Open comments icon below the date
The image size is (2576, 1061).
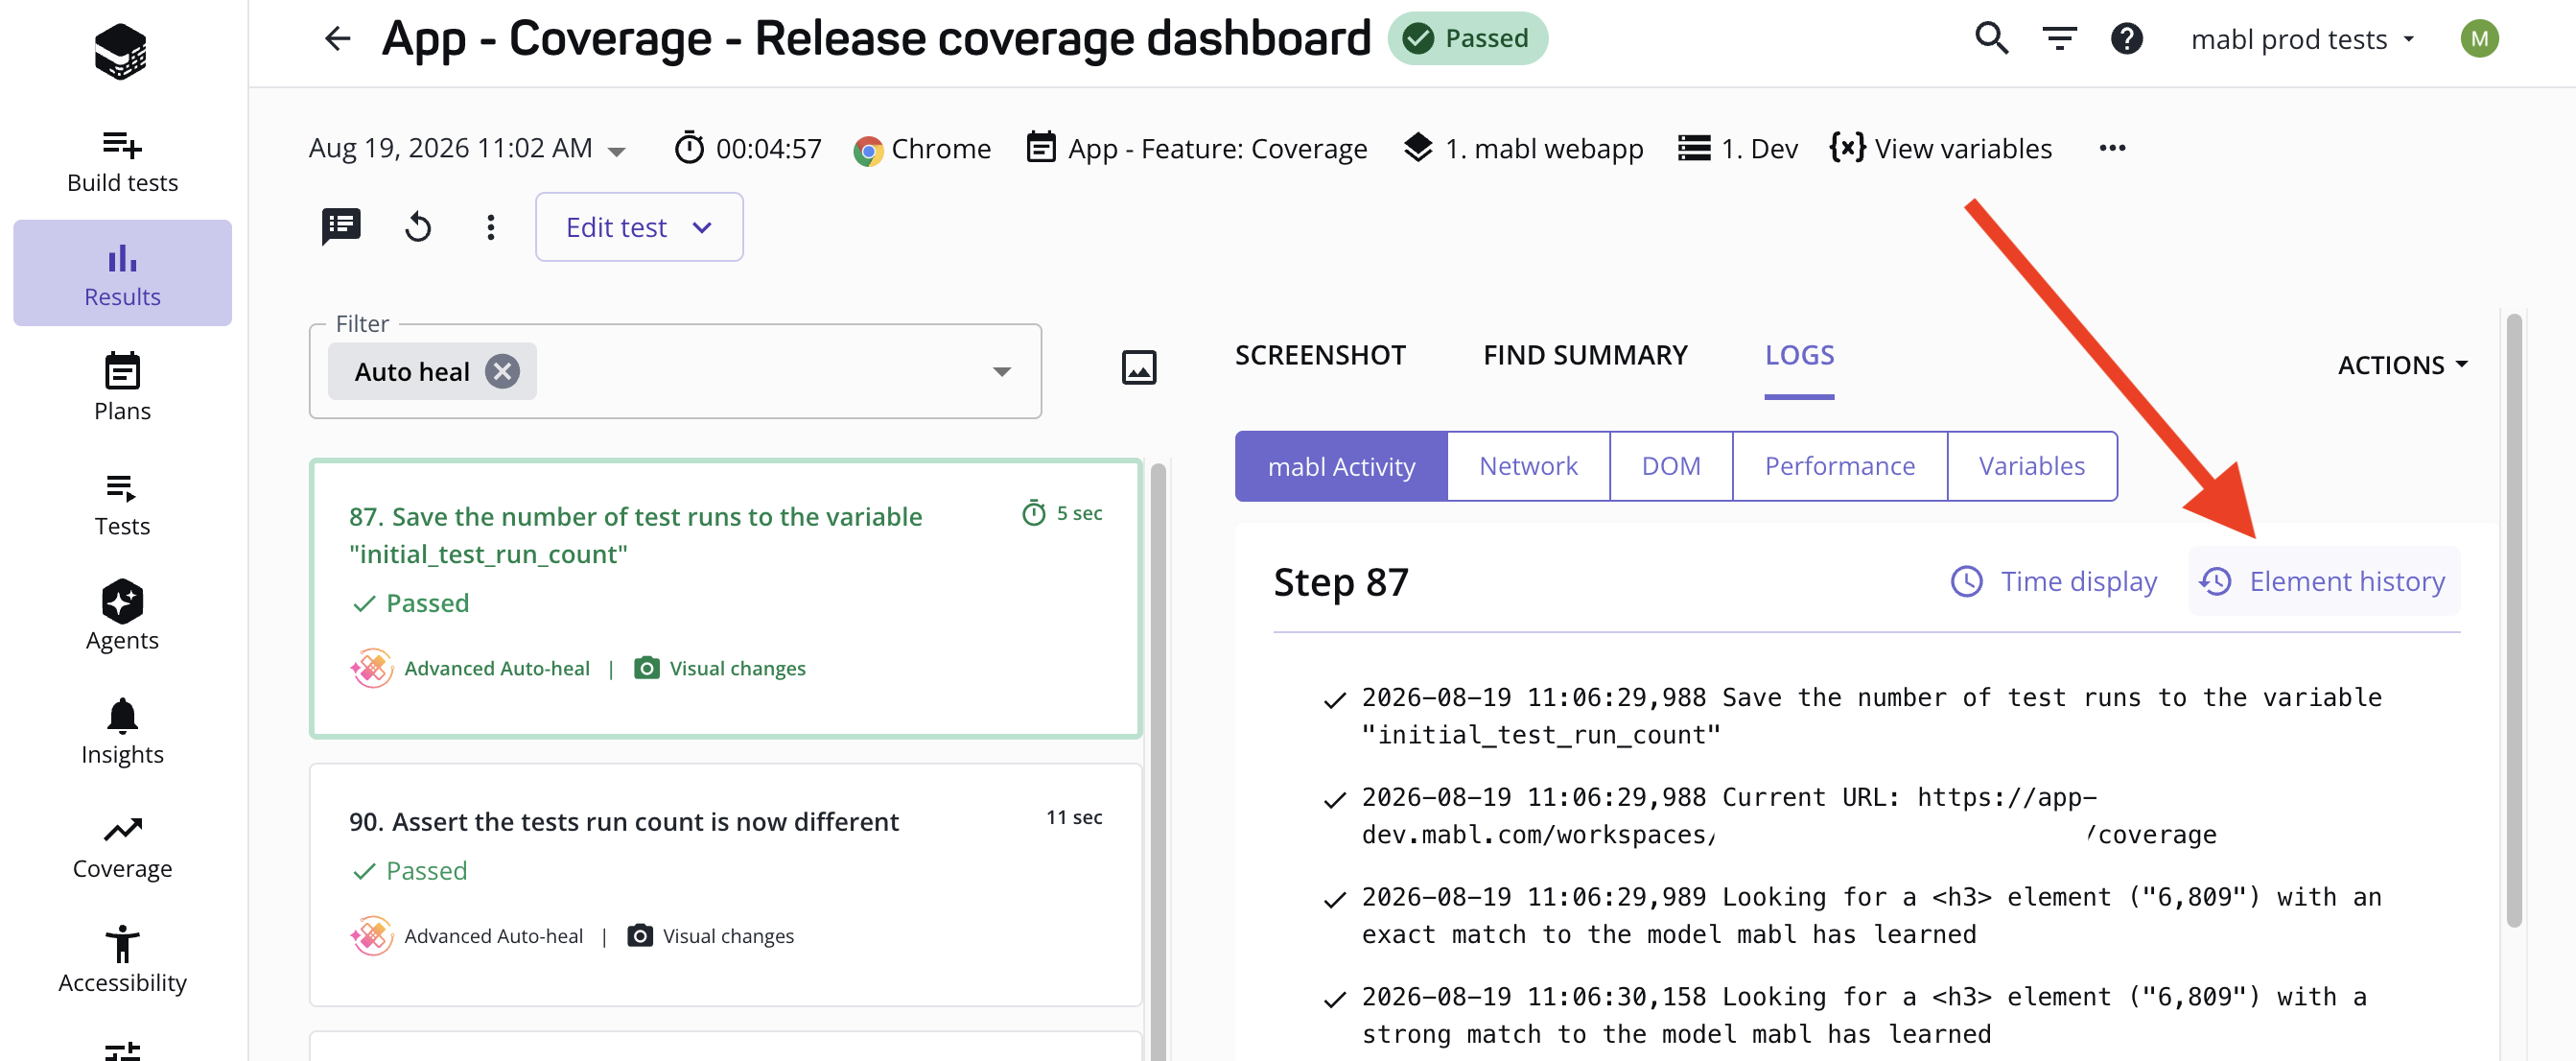pos(341,227)
